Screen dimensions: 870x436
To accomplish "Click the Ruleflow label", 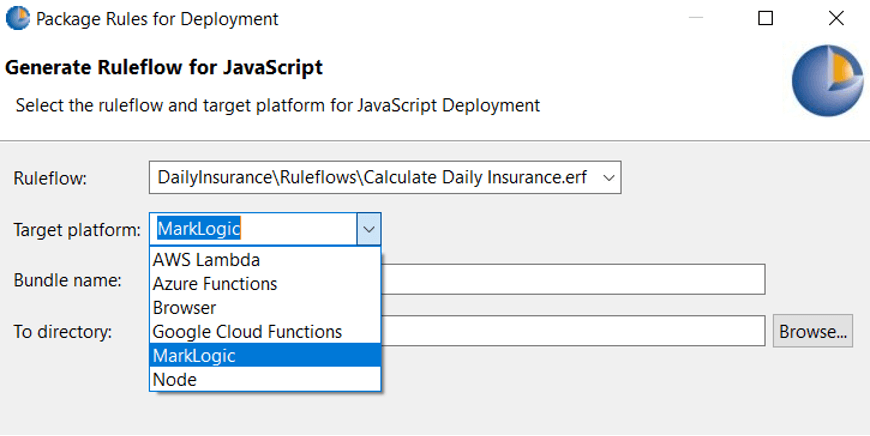I will click(x=50, y=178).
